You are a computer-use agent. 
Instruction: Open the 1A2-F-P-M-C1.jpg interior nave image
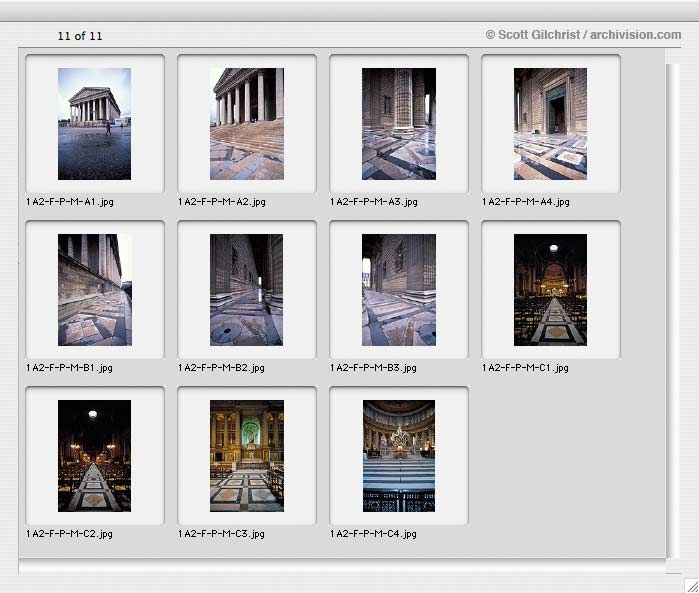click(x=551, y=290)
